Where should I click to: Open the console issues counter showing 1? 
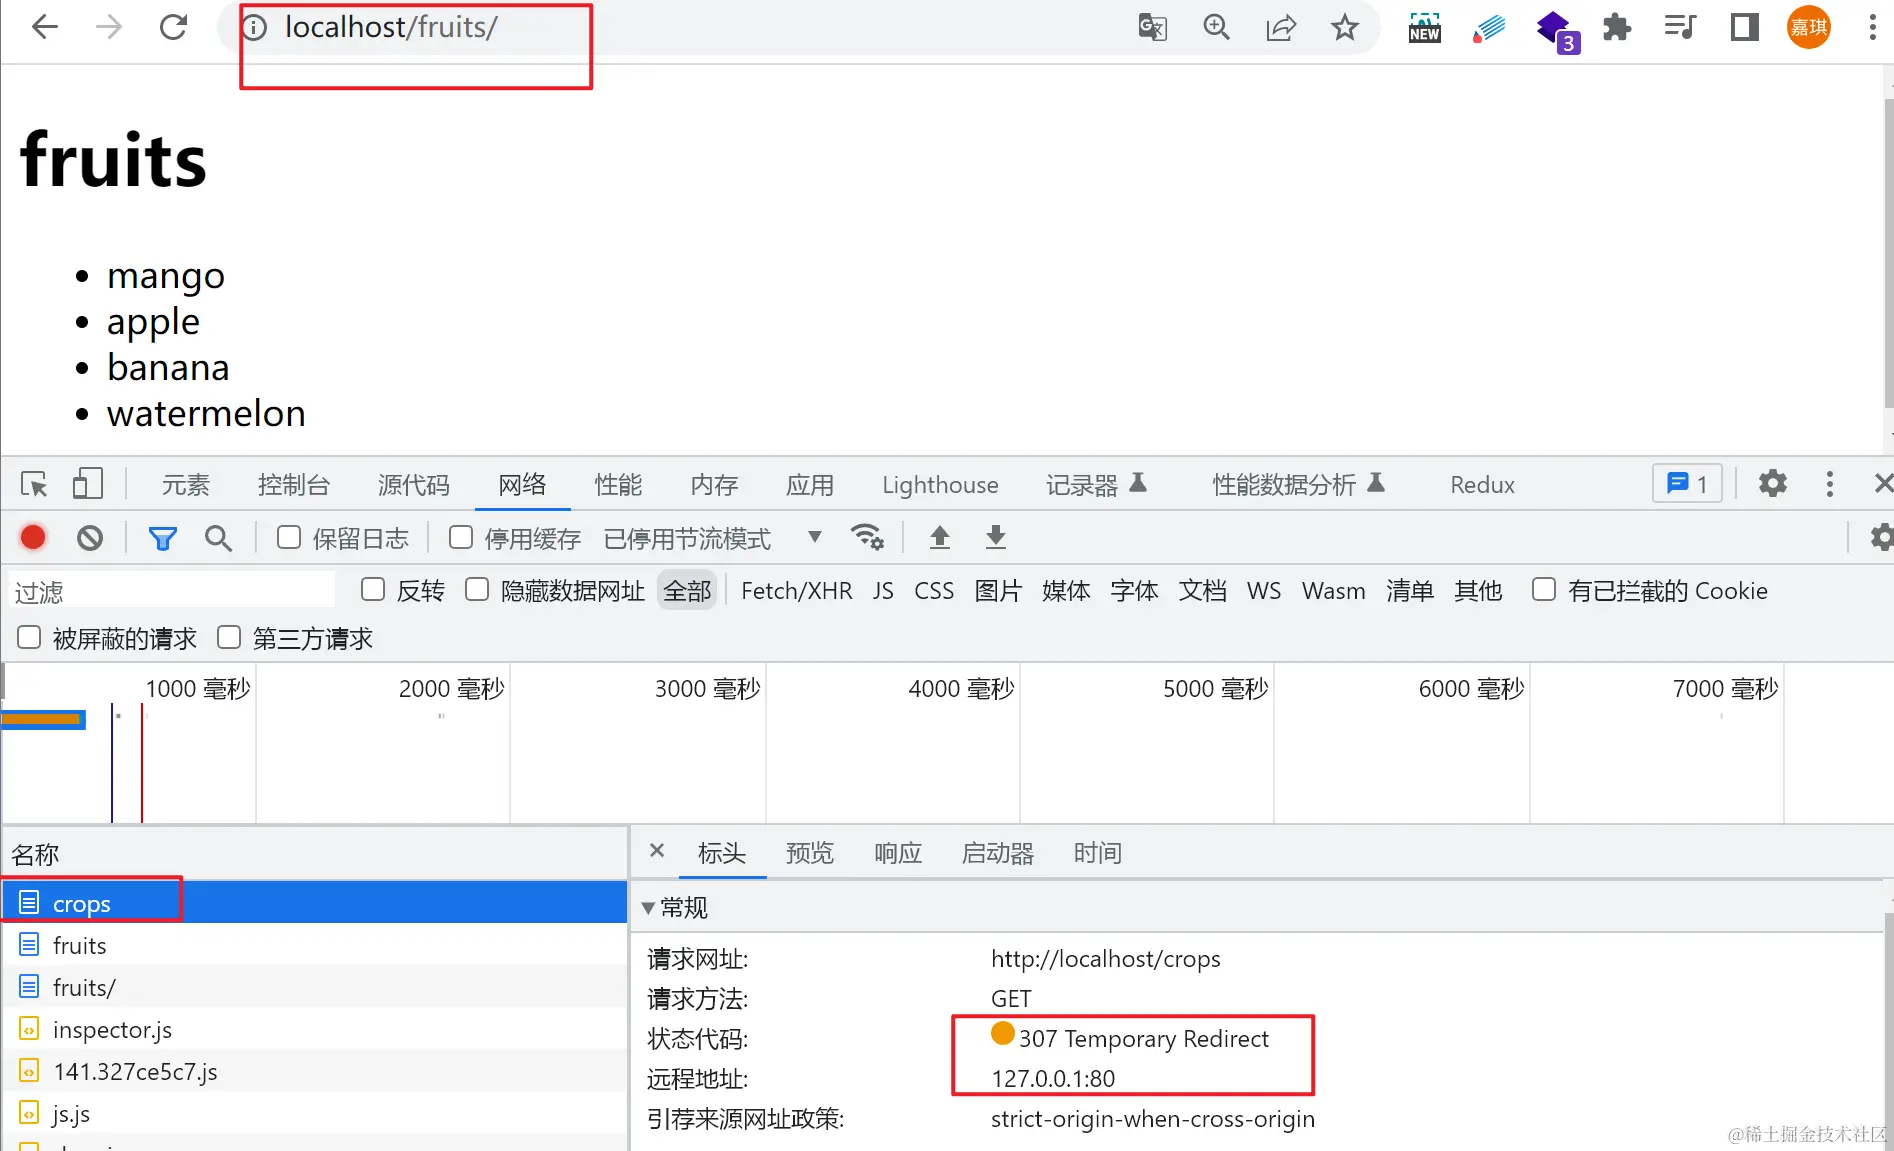(1687, 484)
